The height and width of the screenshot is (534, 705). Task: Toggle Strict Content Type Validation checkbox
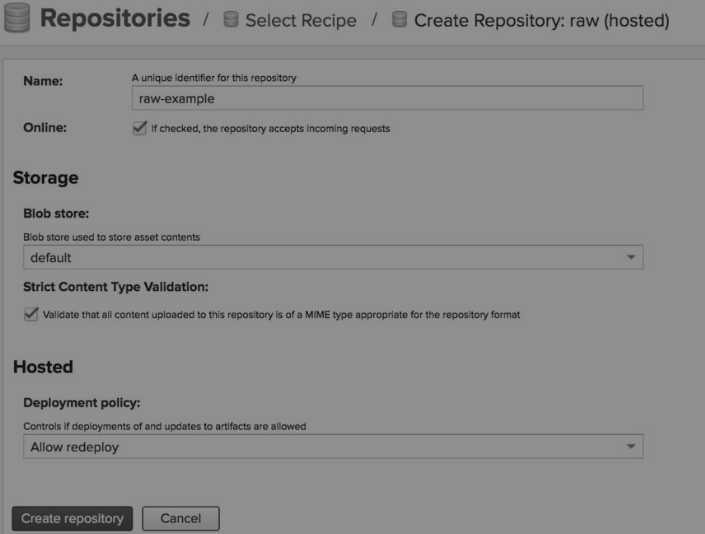coord(31,314)
